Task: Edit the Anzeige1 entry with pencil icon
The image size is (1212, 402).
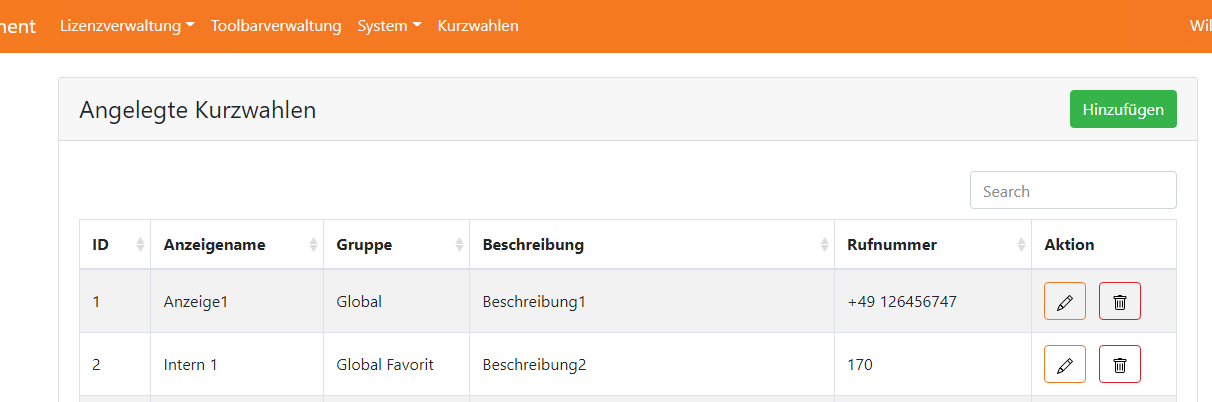Action: [x=1064, y=301]
